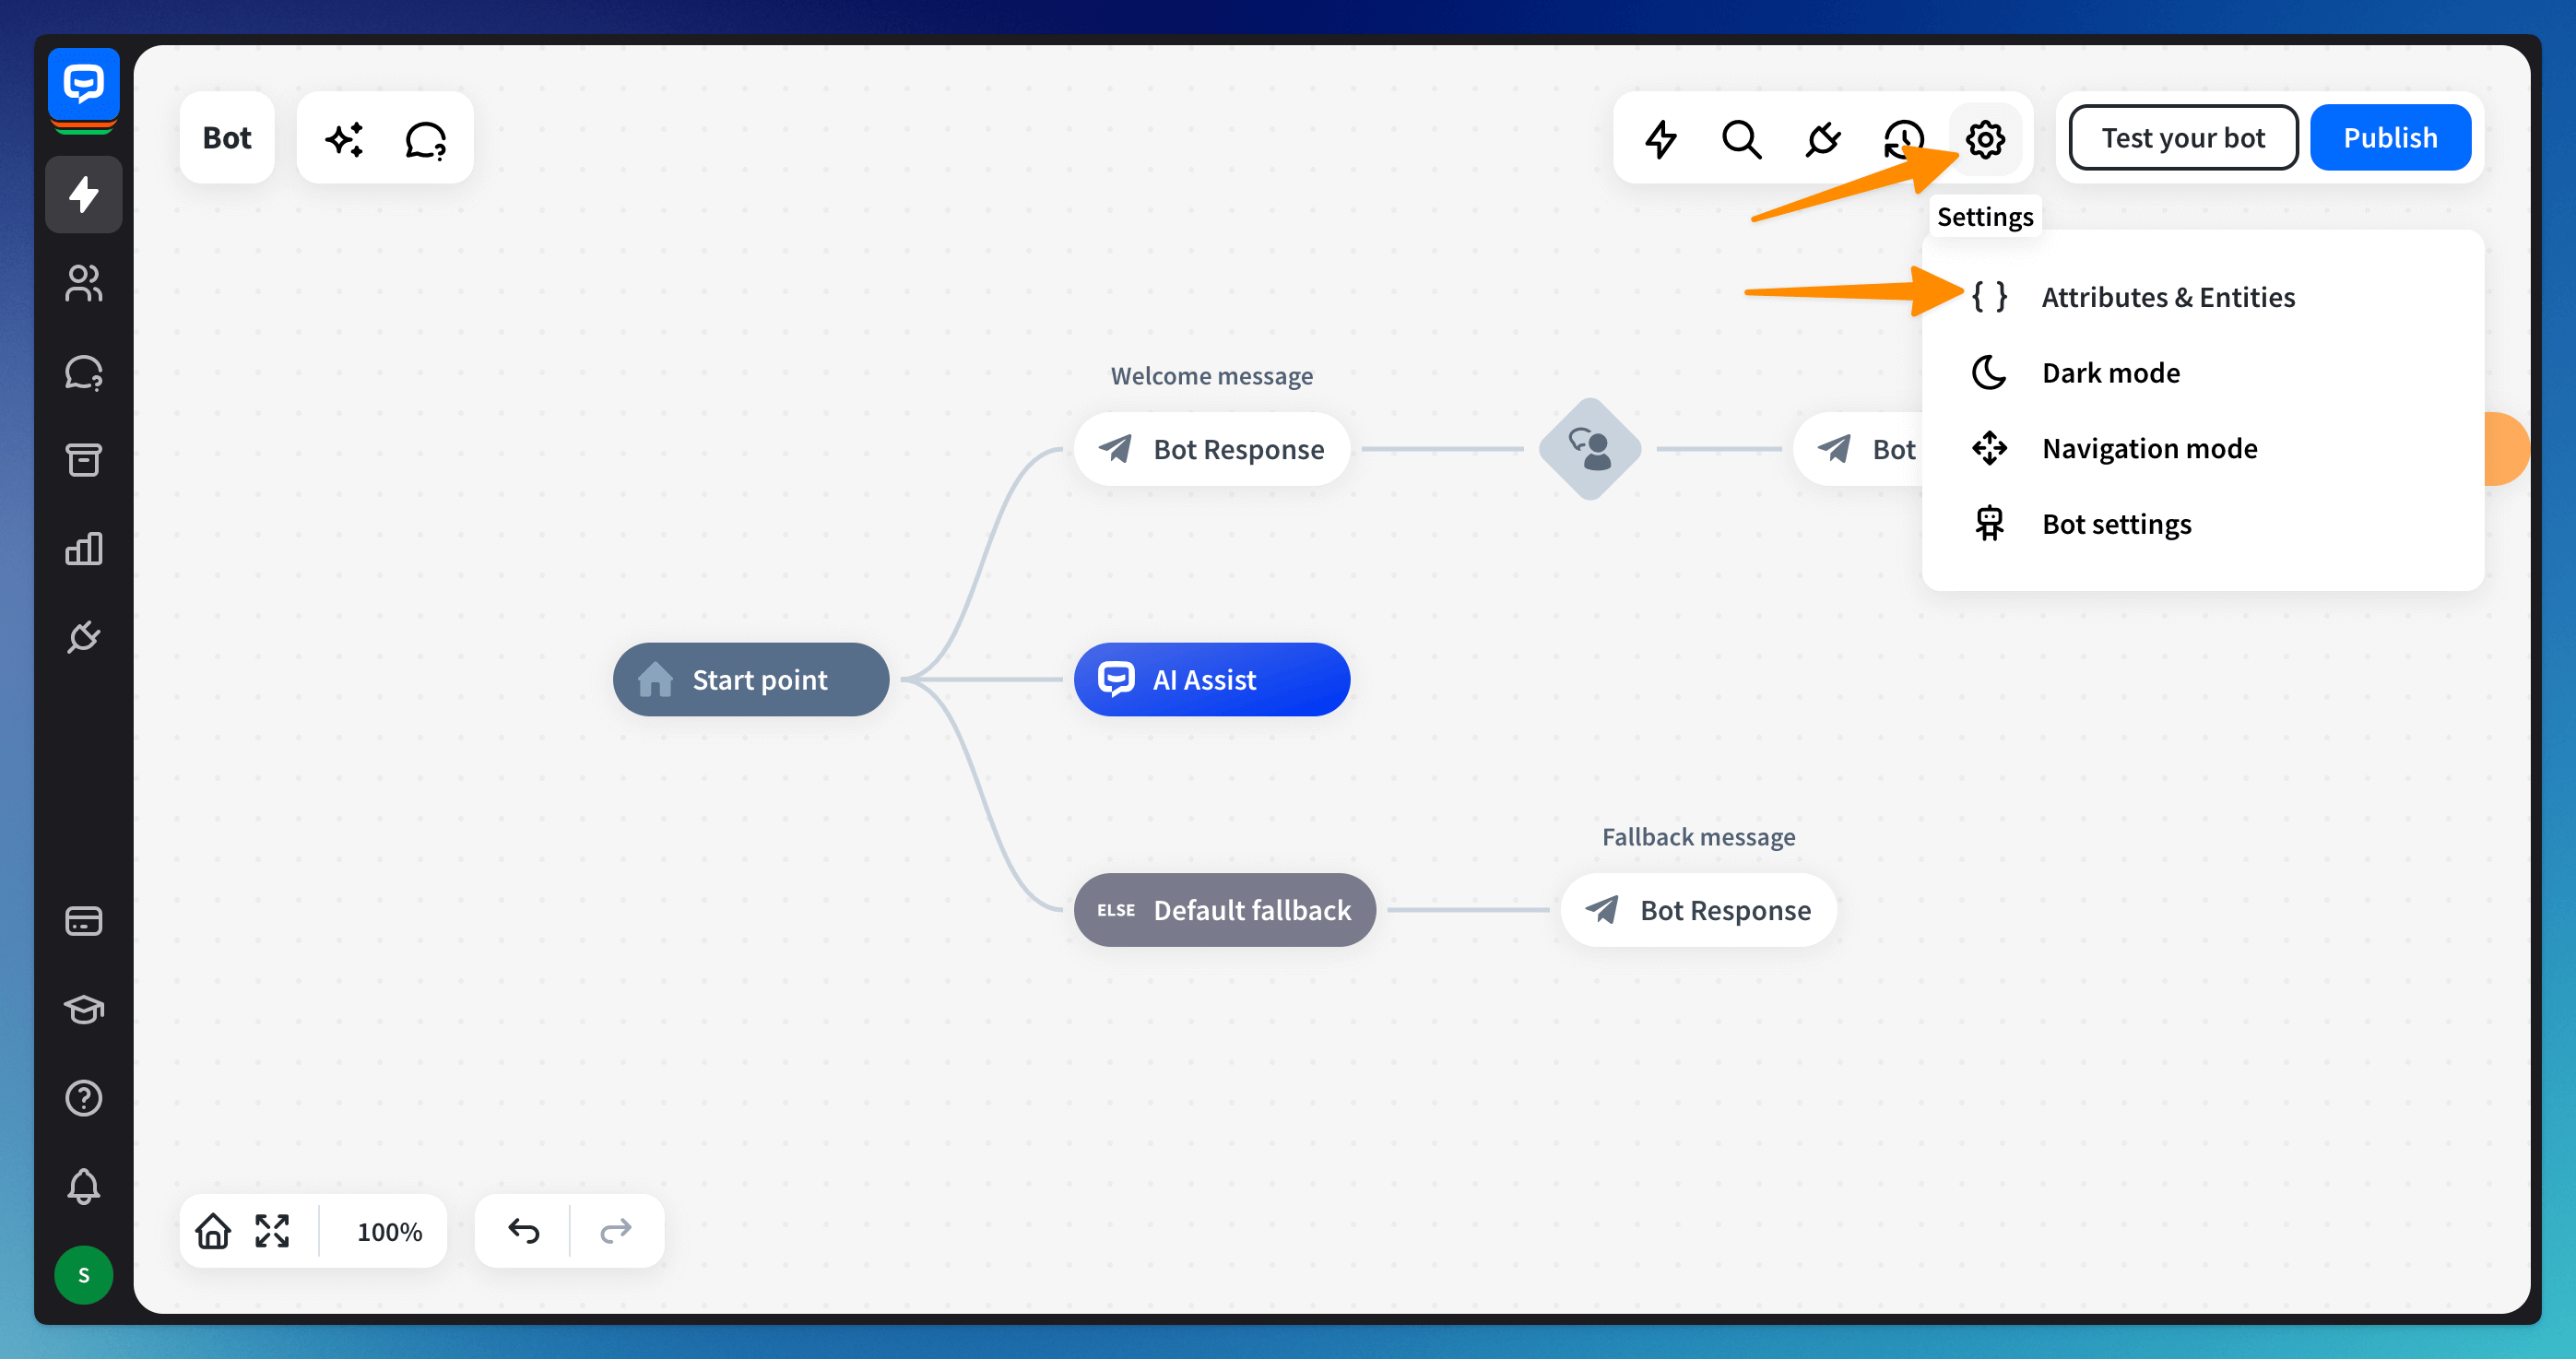Open notifications bell icon in sidebar
Image resolution: width=2576 pixels, height=1359 pixels.
point(83,1186)
